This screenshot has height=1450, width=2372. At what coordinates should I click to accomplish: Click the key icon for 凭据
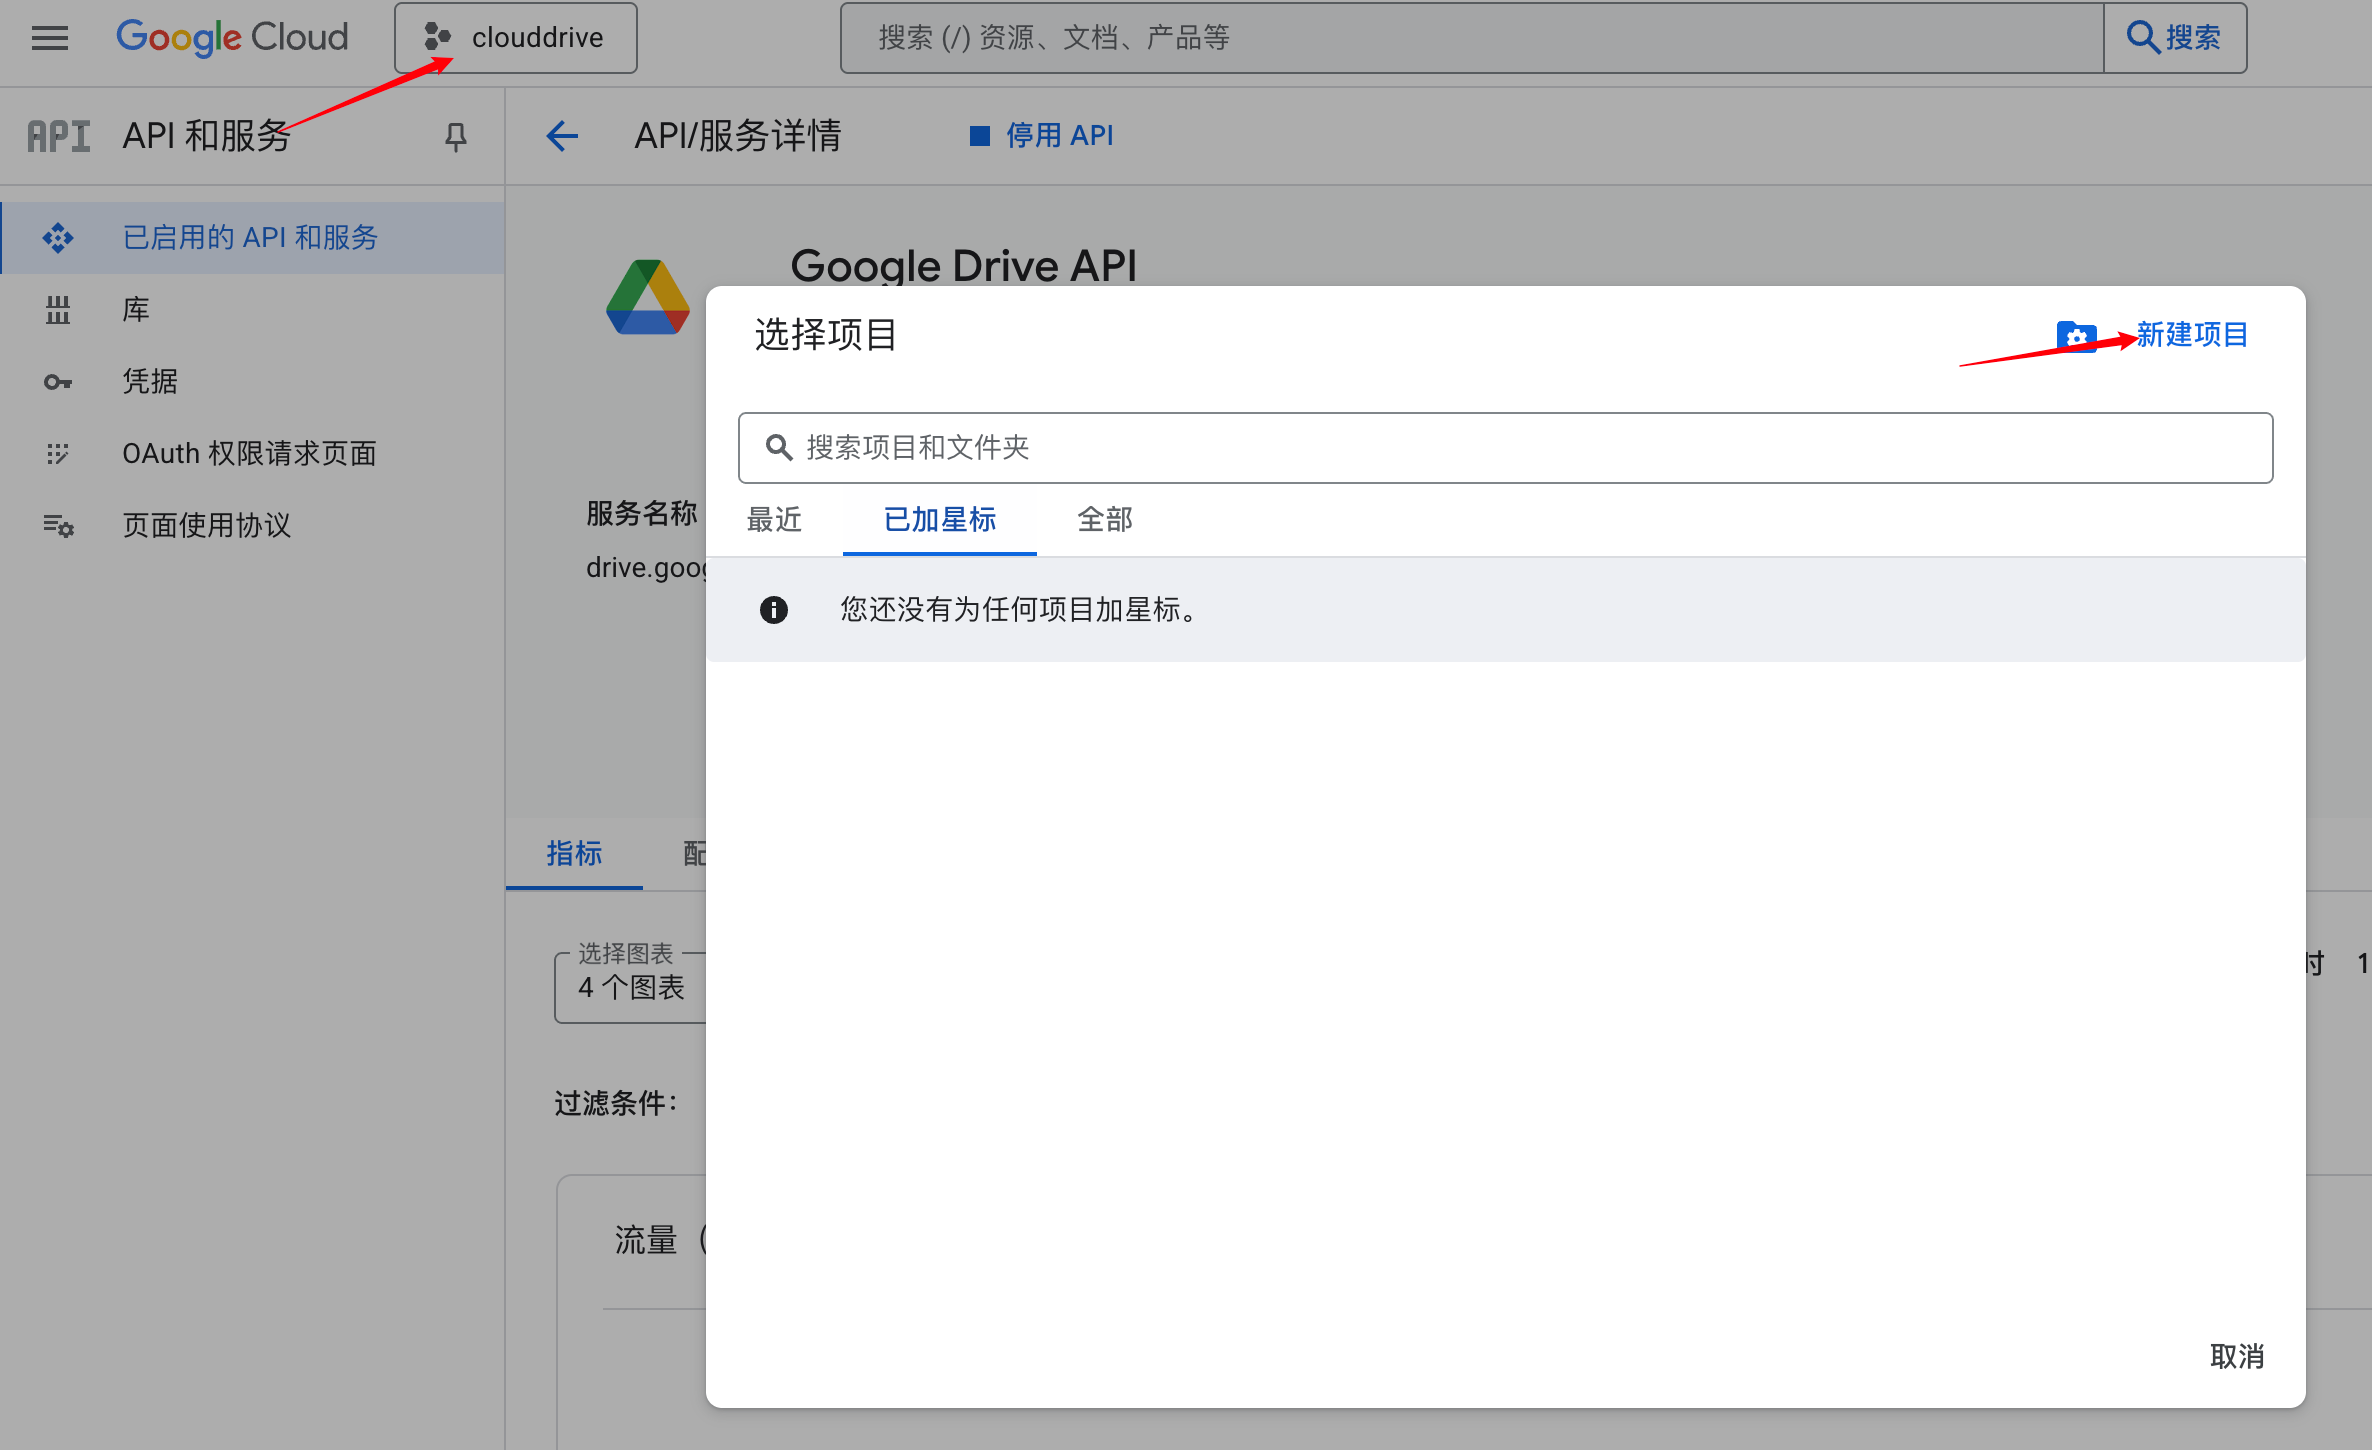pos(58,382)
